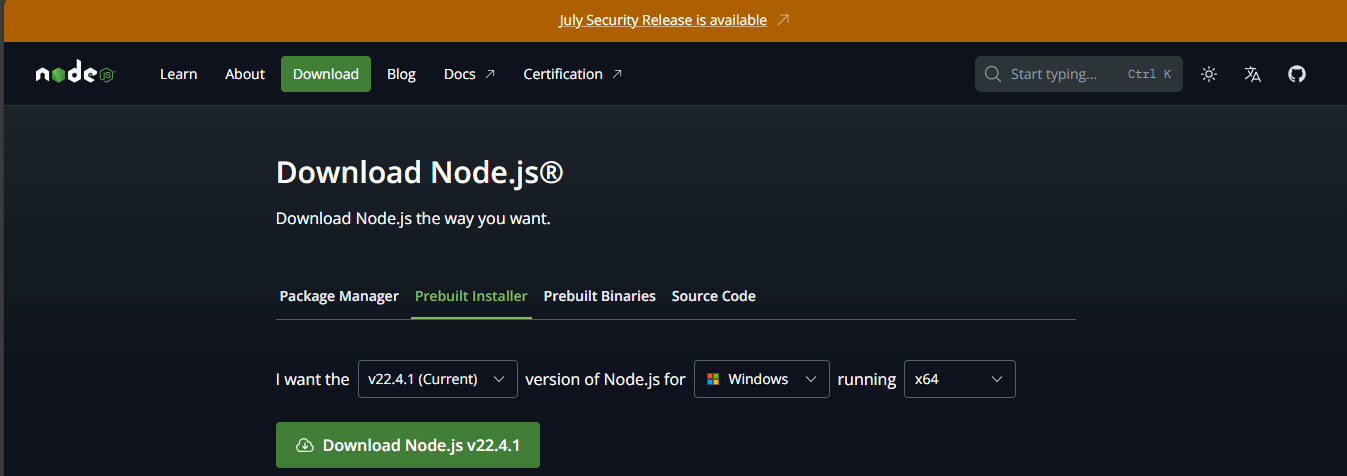This screenshot has width=1347, height=476.
Task: Click the Download navigation button
Action: pos(326,74)
